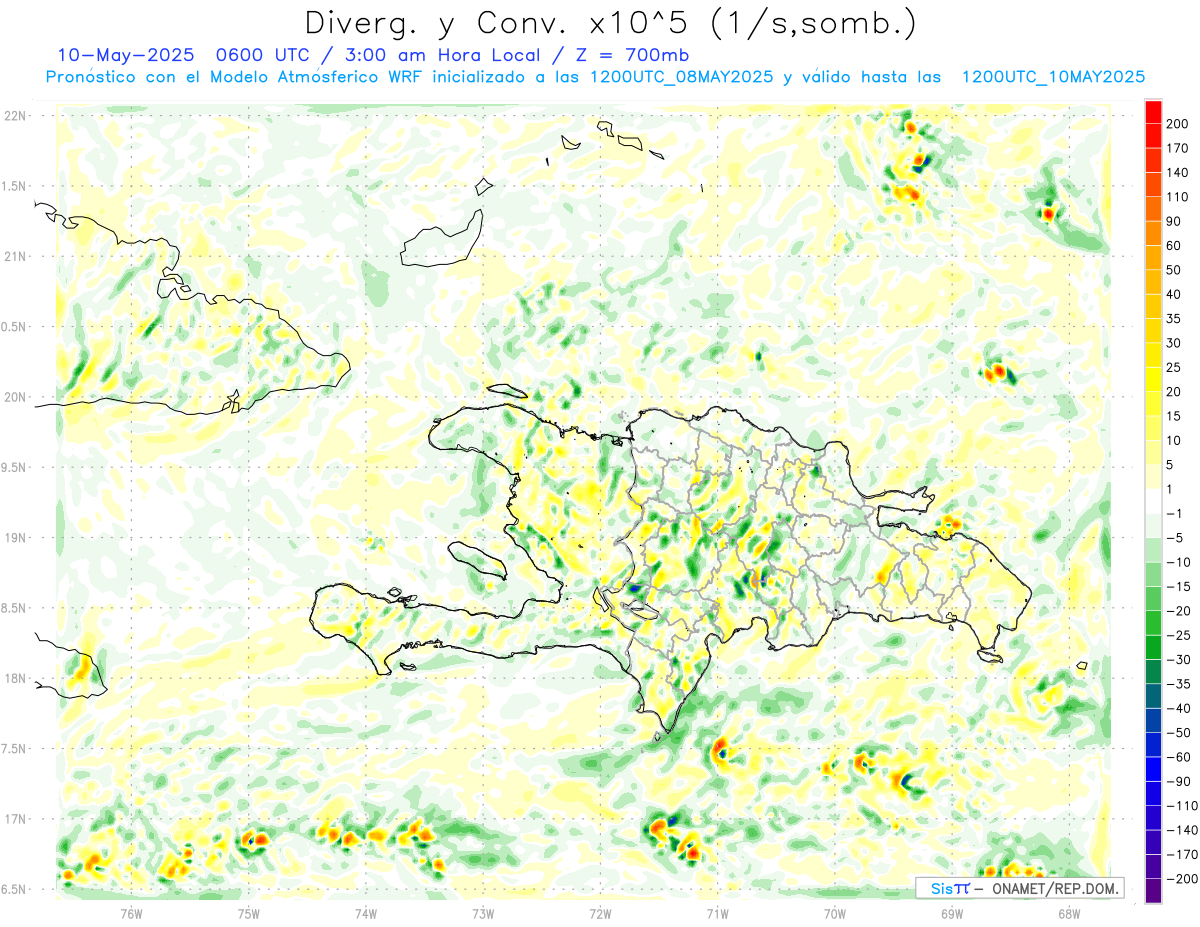
Task: Click the 19N latitude label
Action: pos(15,537)
